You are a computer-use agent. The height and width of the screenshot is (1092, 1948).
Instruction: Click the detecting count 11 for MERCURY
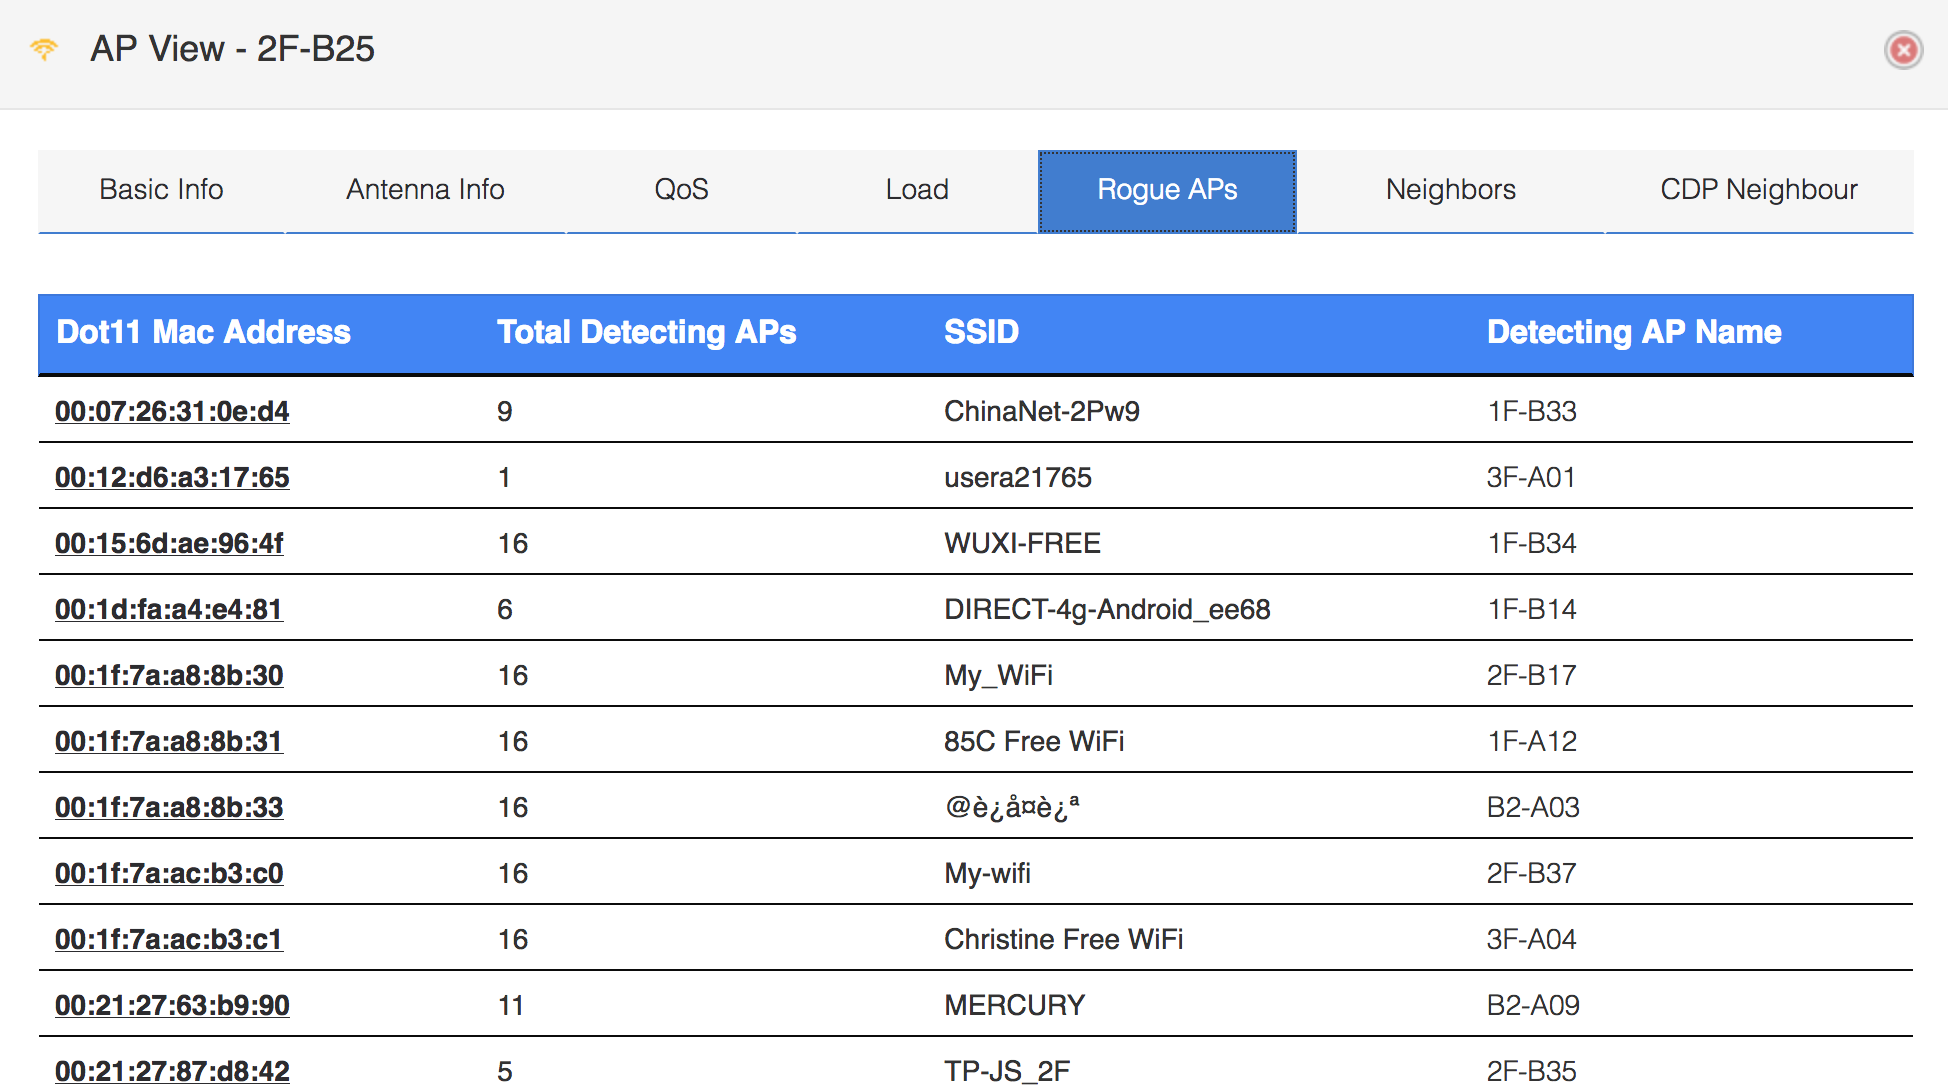[x=511, y=1005]
